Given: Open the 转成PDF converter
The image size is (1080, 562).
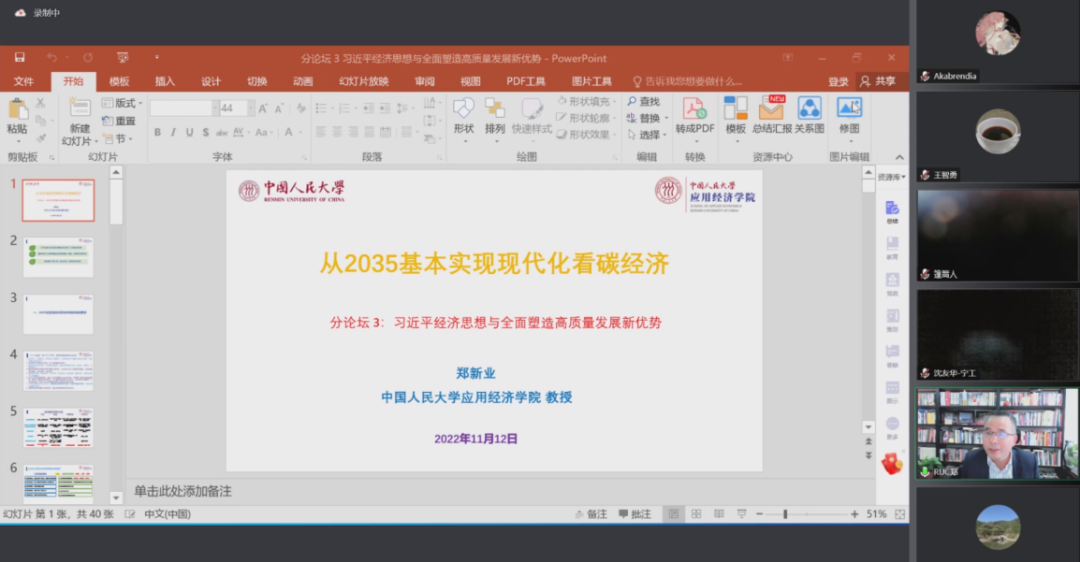Looking at the screenshot, I should 694,109.
